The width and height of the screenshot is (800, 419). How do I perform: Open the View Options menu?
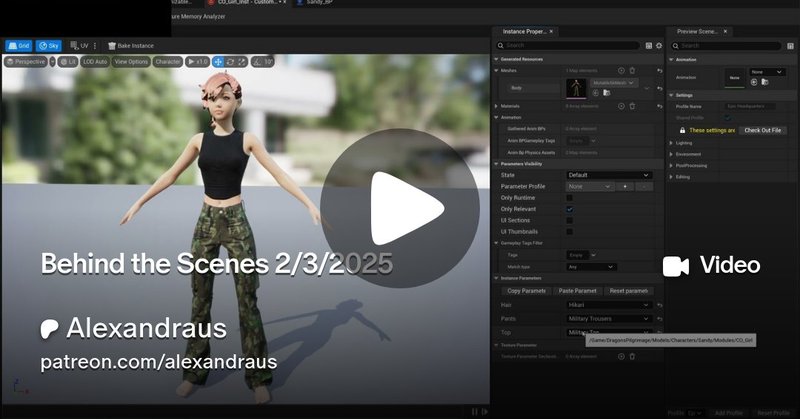click(x=131, y=62)
